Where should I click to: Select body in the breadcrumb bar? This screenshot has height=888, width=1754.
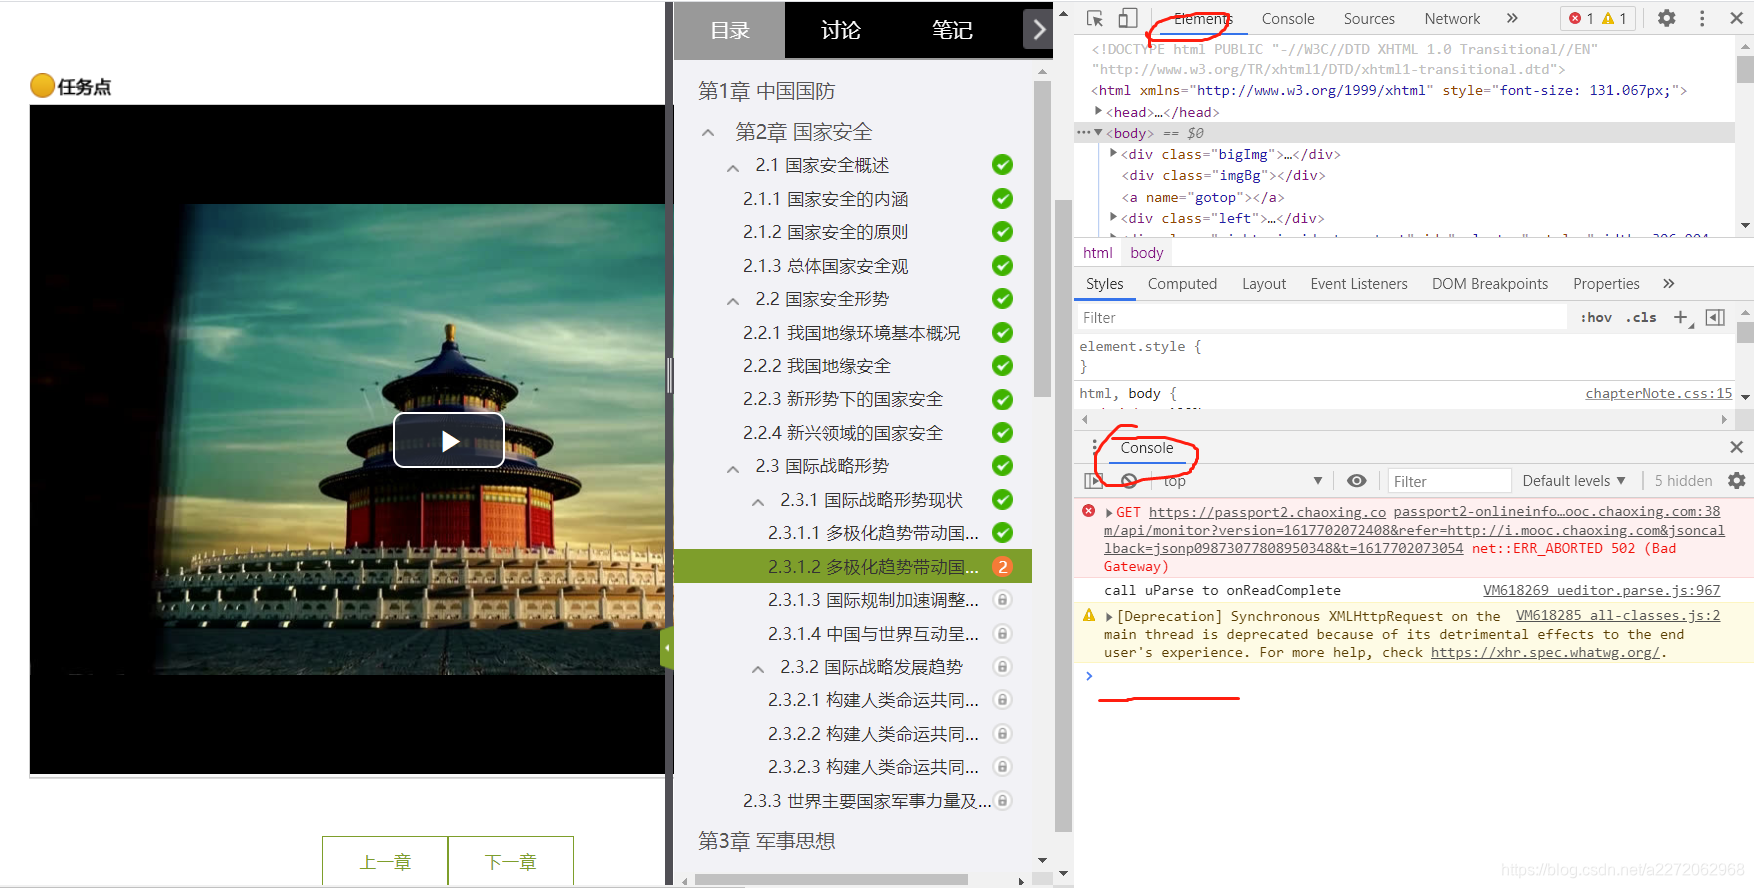1146,253
